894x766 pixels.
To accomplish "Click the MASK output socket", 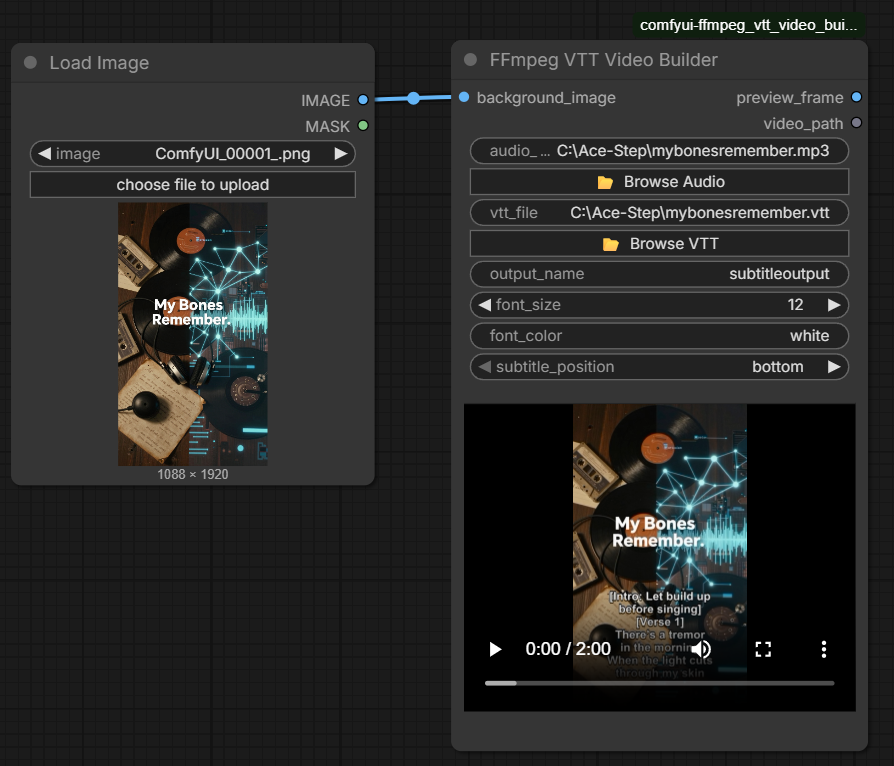I will pos(363,125).
